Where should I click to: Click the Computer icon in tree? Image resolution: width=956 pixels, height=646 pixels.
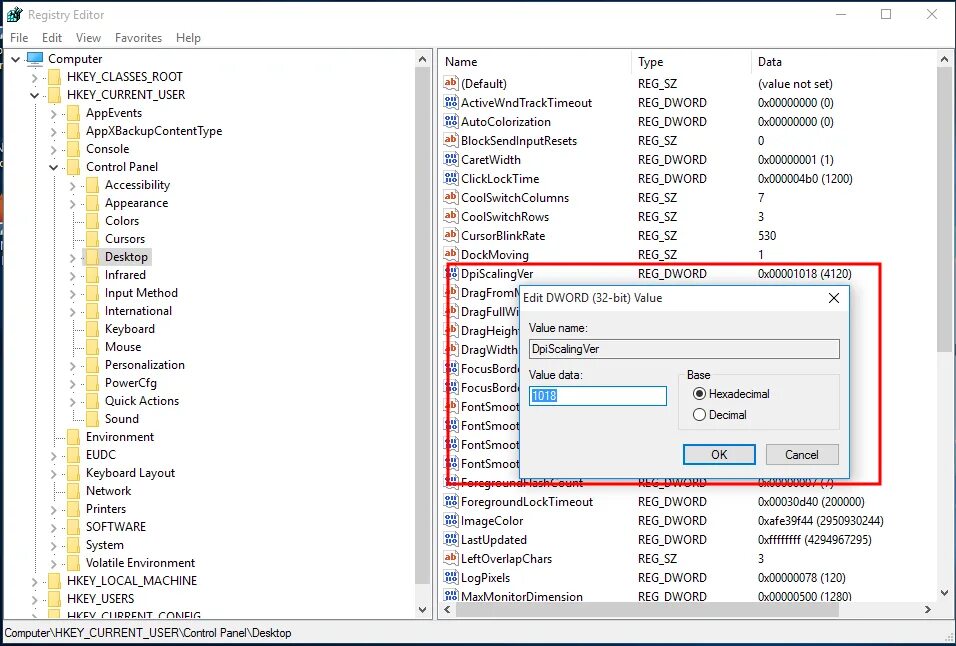pyautogui.click(x=35, y=59)
